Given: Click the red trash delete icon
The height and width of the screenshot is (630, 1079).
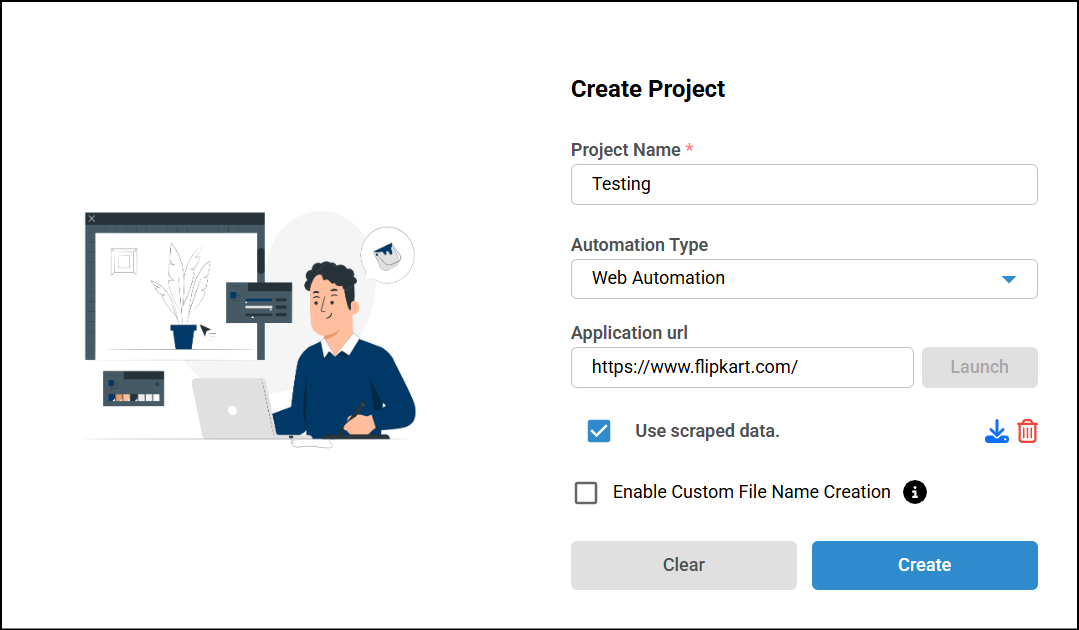Looking at the screenshot, I should [1027, 431].
